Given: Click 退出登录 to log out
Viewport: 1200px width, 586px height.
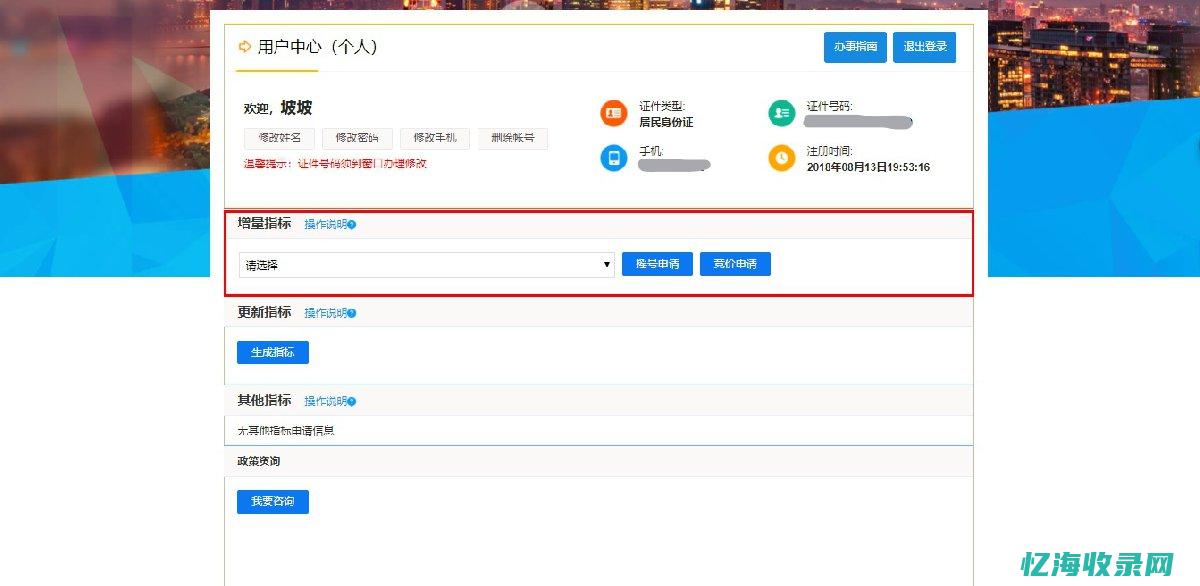Looking at the screenshot, I should [x=924, y=47].
